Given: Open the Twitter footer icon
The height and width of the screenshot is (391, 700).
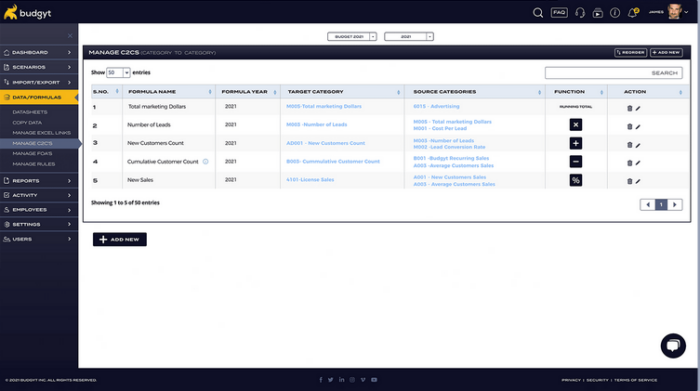Looking at the screenshot, I should pyautogui.click(x=330, y=380).
